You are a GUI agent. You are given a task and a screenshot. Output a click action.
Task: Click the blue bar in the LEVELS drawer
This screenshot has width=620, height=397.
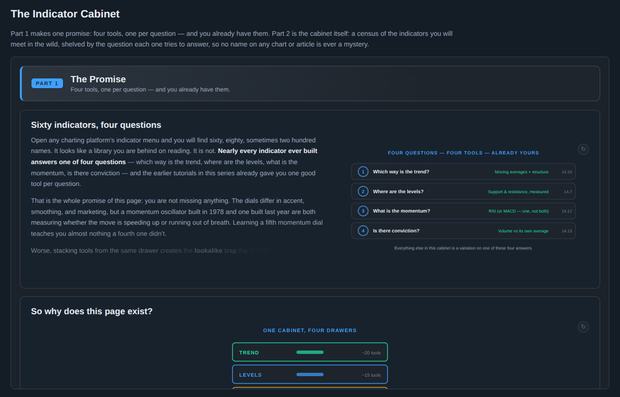coord(310,374)
